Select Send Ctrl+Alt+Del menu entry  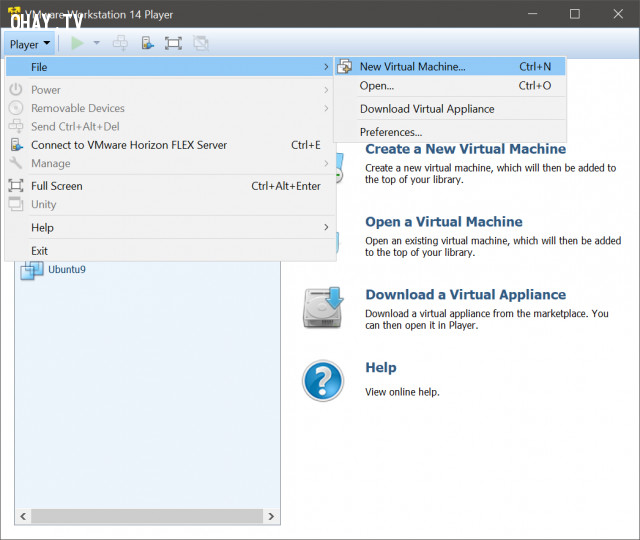[169, 127]
